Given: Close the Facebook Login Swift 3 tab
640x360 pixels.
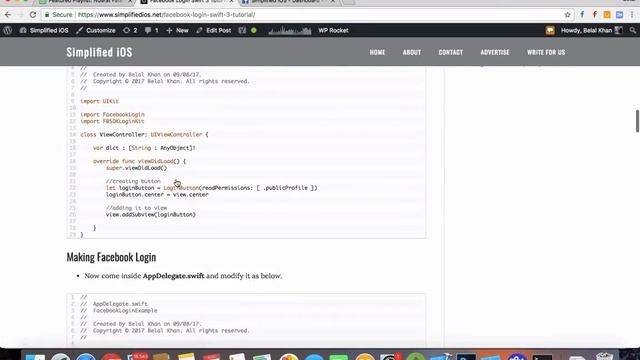Looking at the screenshot, I should click(231, 2).
